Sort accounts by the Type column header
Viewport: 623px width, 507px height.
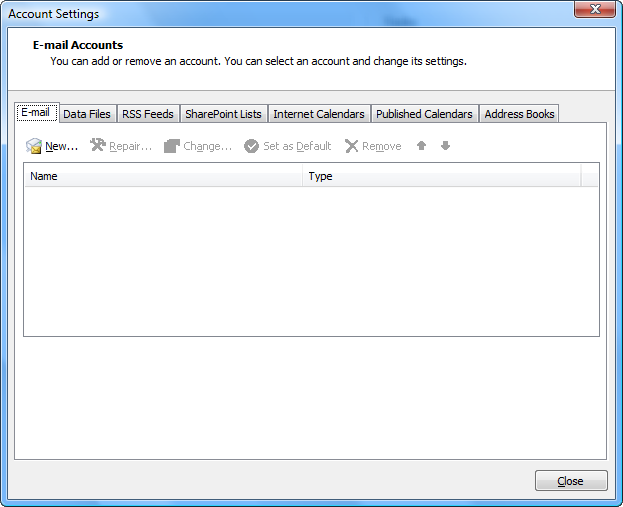pos(441,176)
